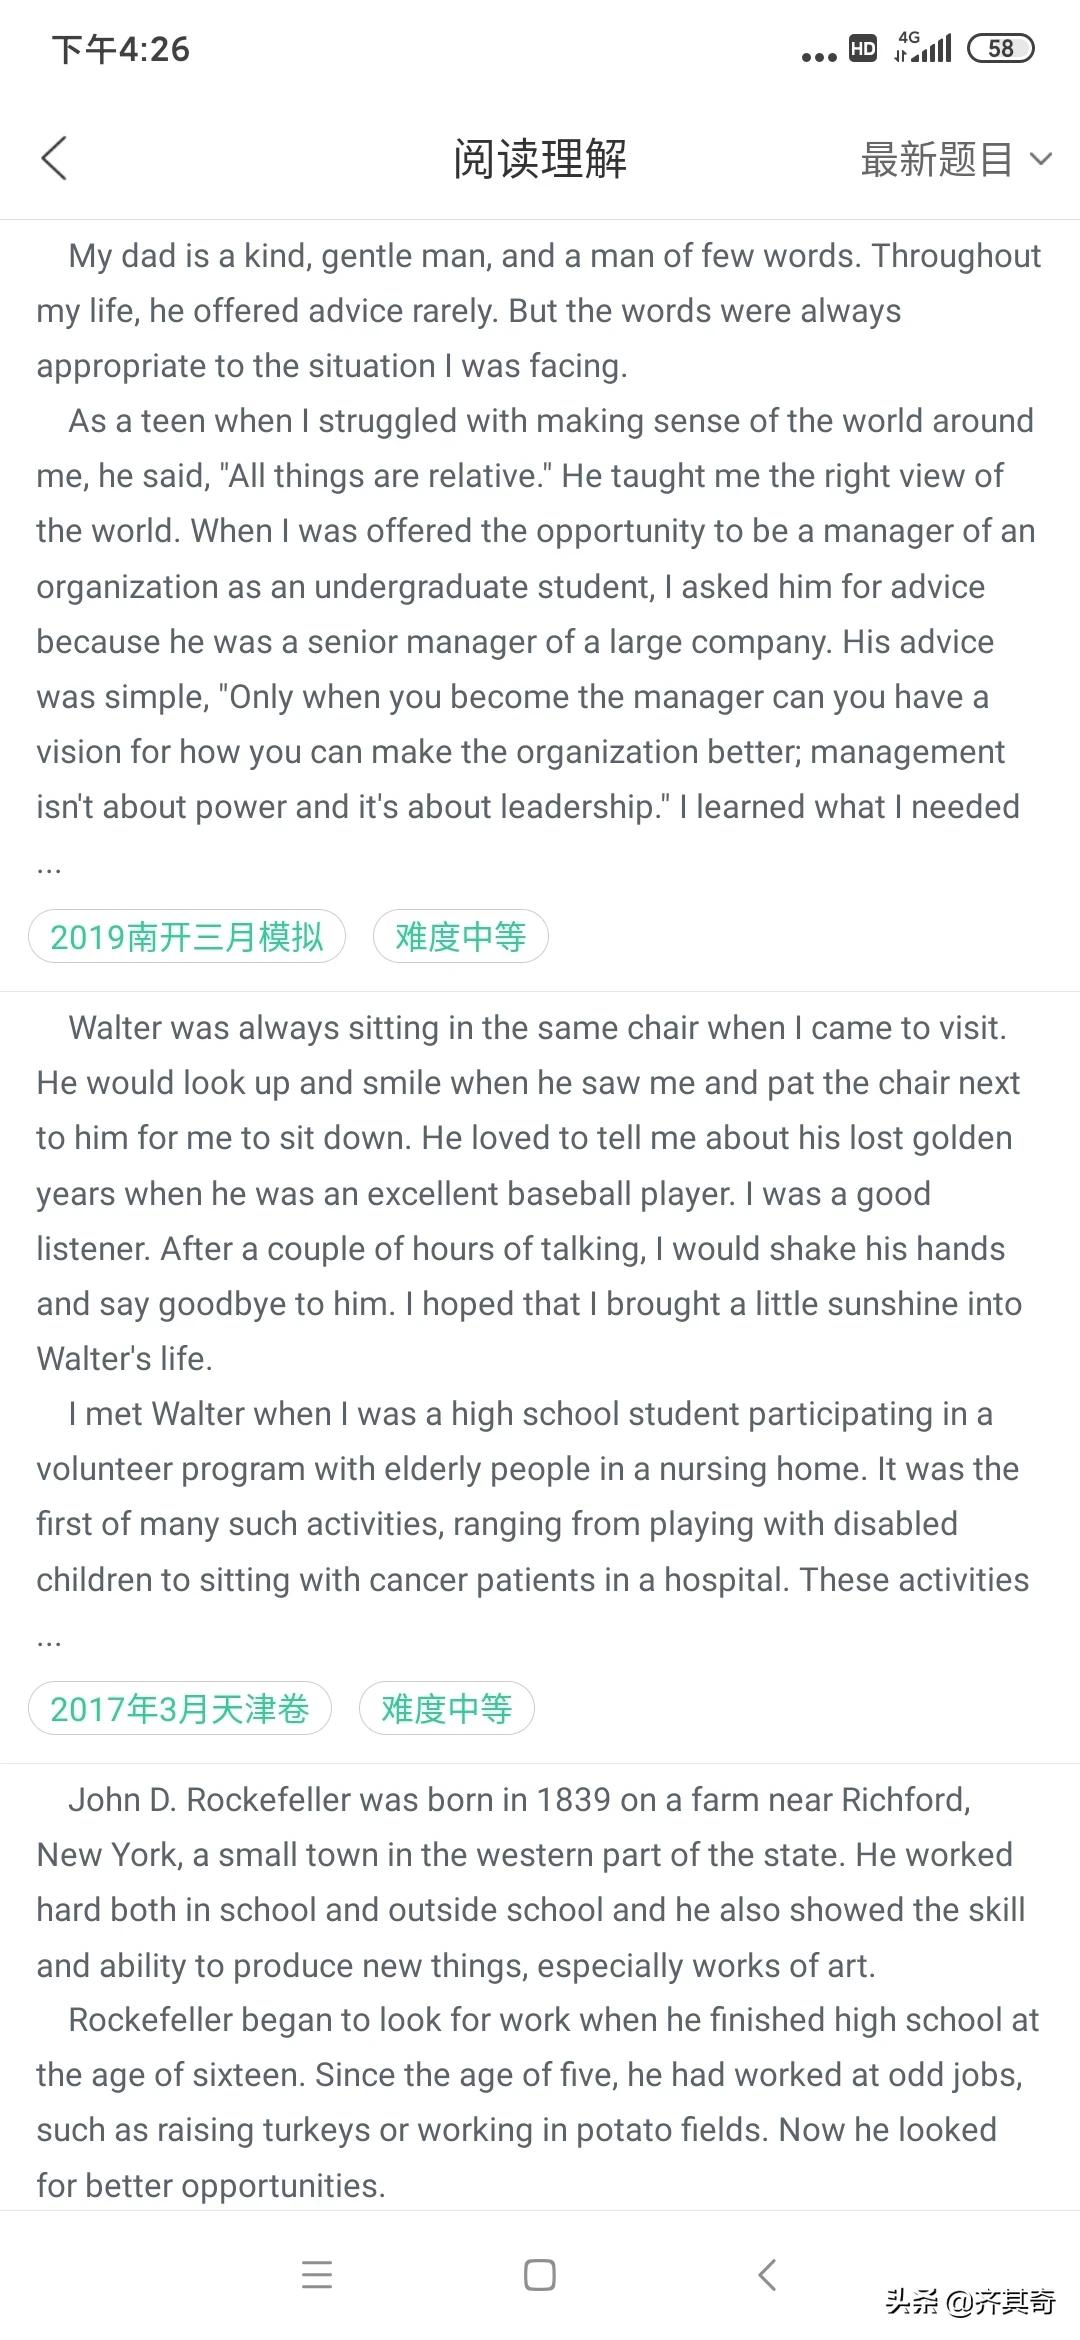The height and width of the screenshot is (2340, 1080).
Task: Tap the back arrow in the header
Action: tap(54, 159)
